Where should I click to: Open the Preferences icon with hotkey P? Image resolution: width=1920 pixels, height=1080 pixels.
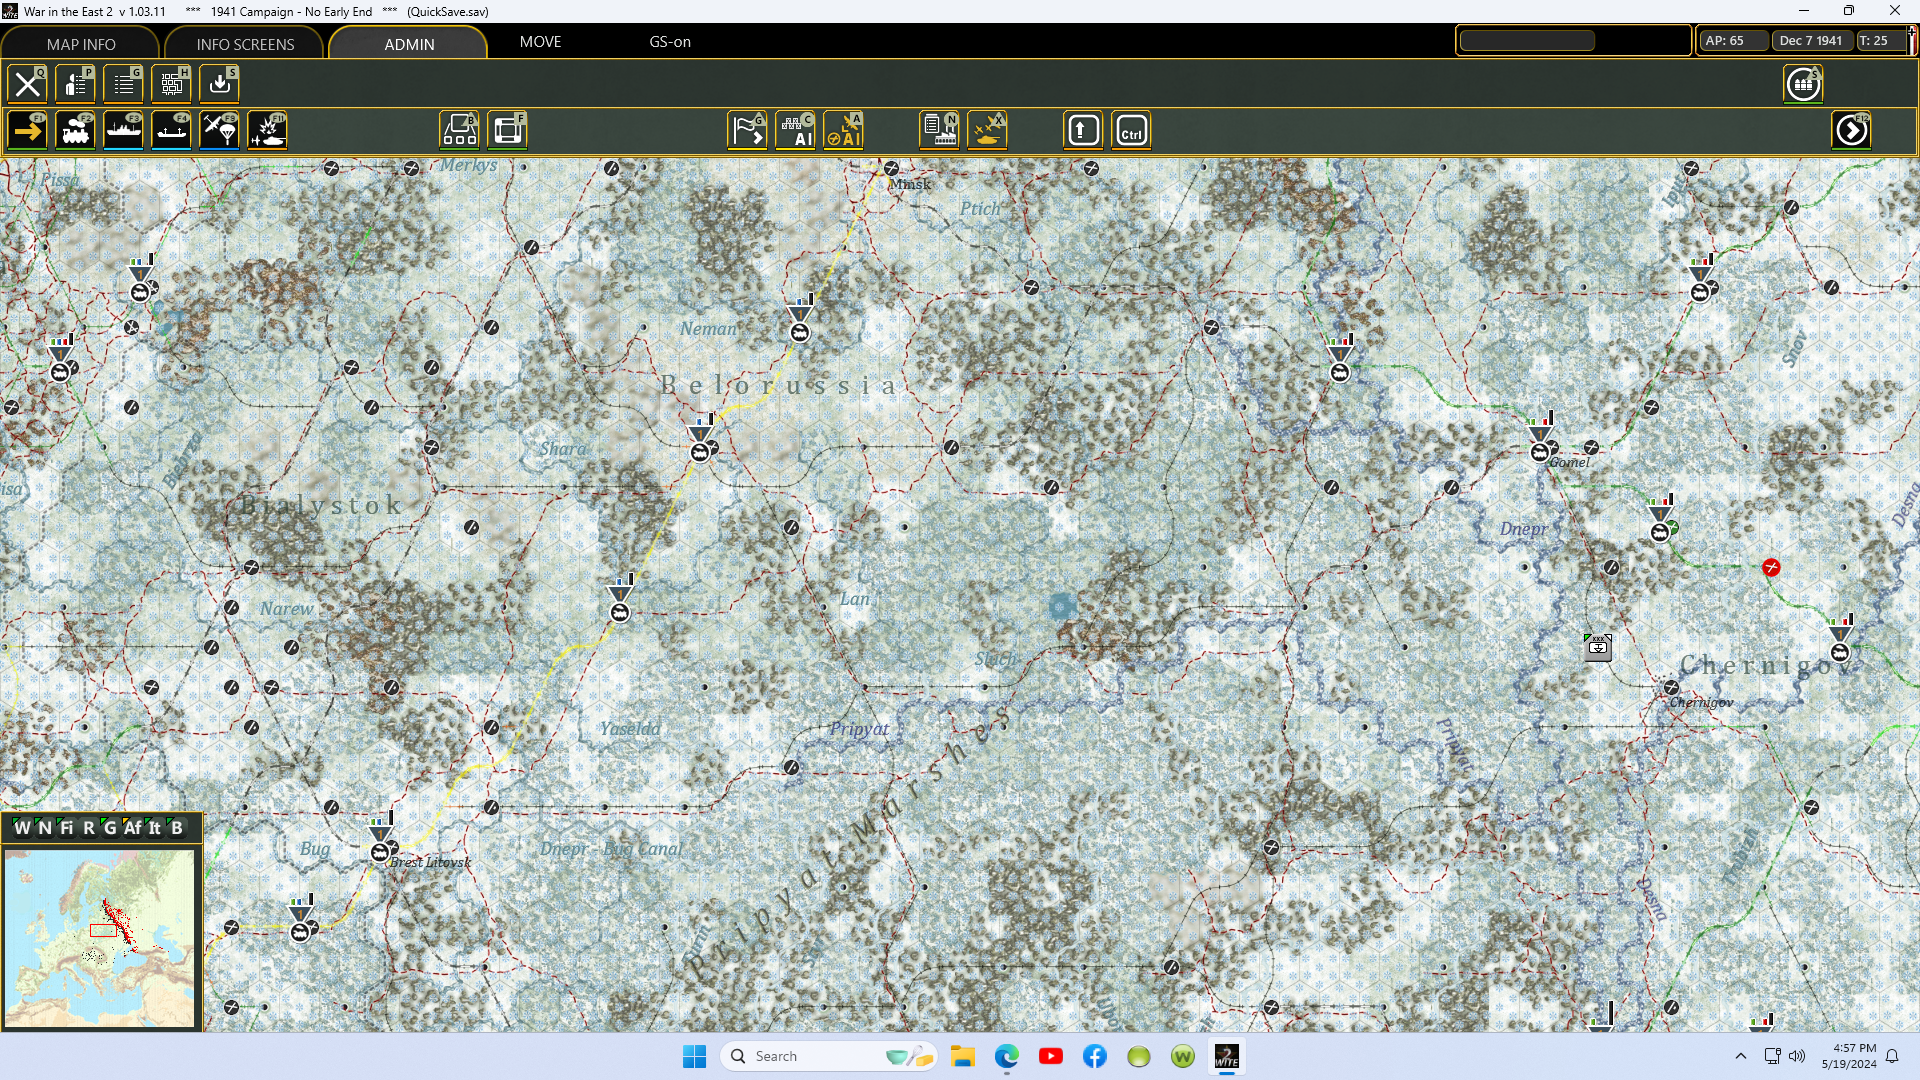coord(76,84)
